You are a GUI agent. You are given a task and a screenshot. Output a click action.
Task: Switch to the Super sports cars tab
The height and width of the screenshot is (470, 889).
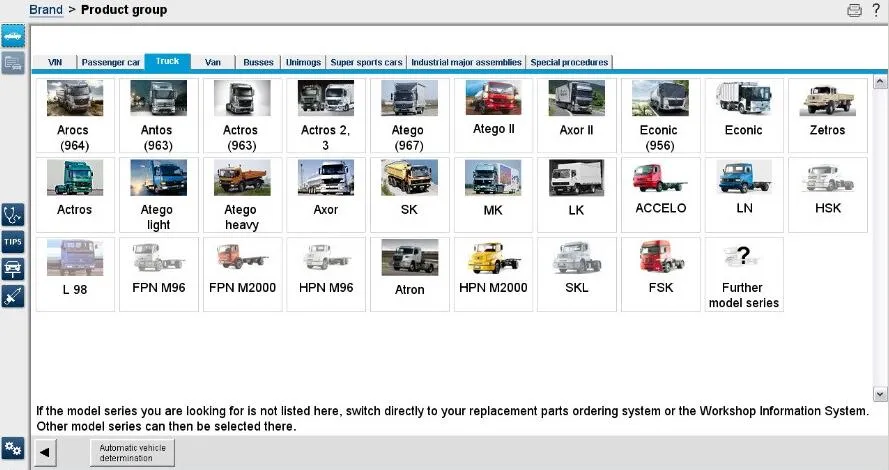click(366, 62)
